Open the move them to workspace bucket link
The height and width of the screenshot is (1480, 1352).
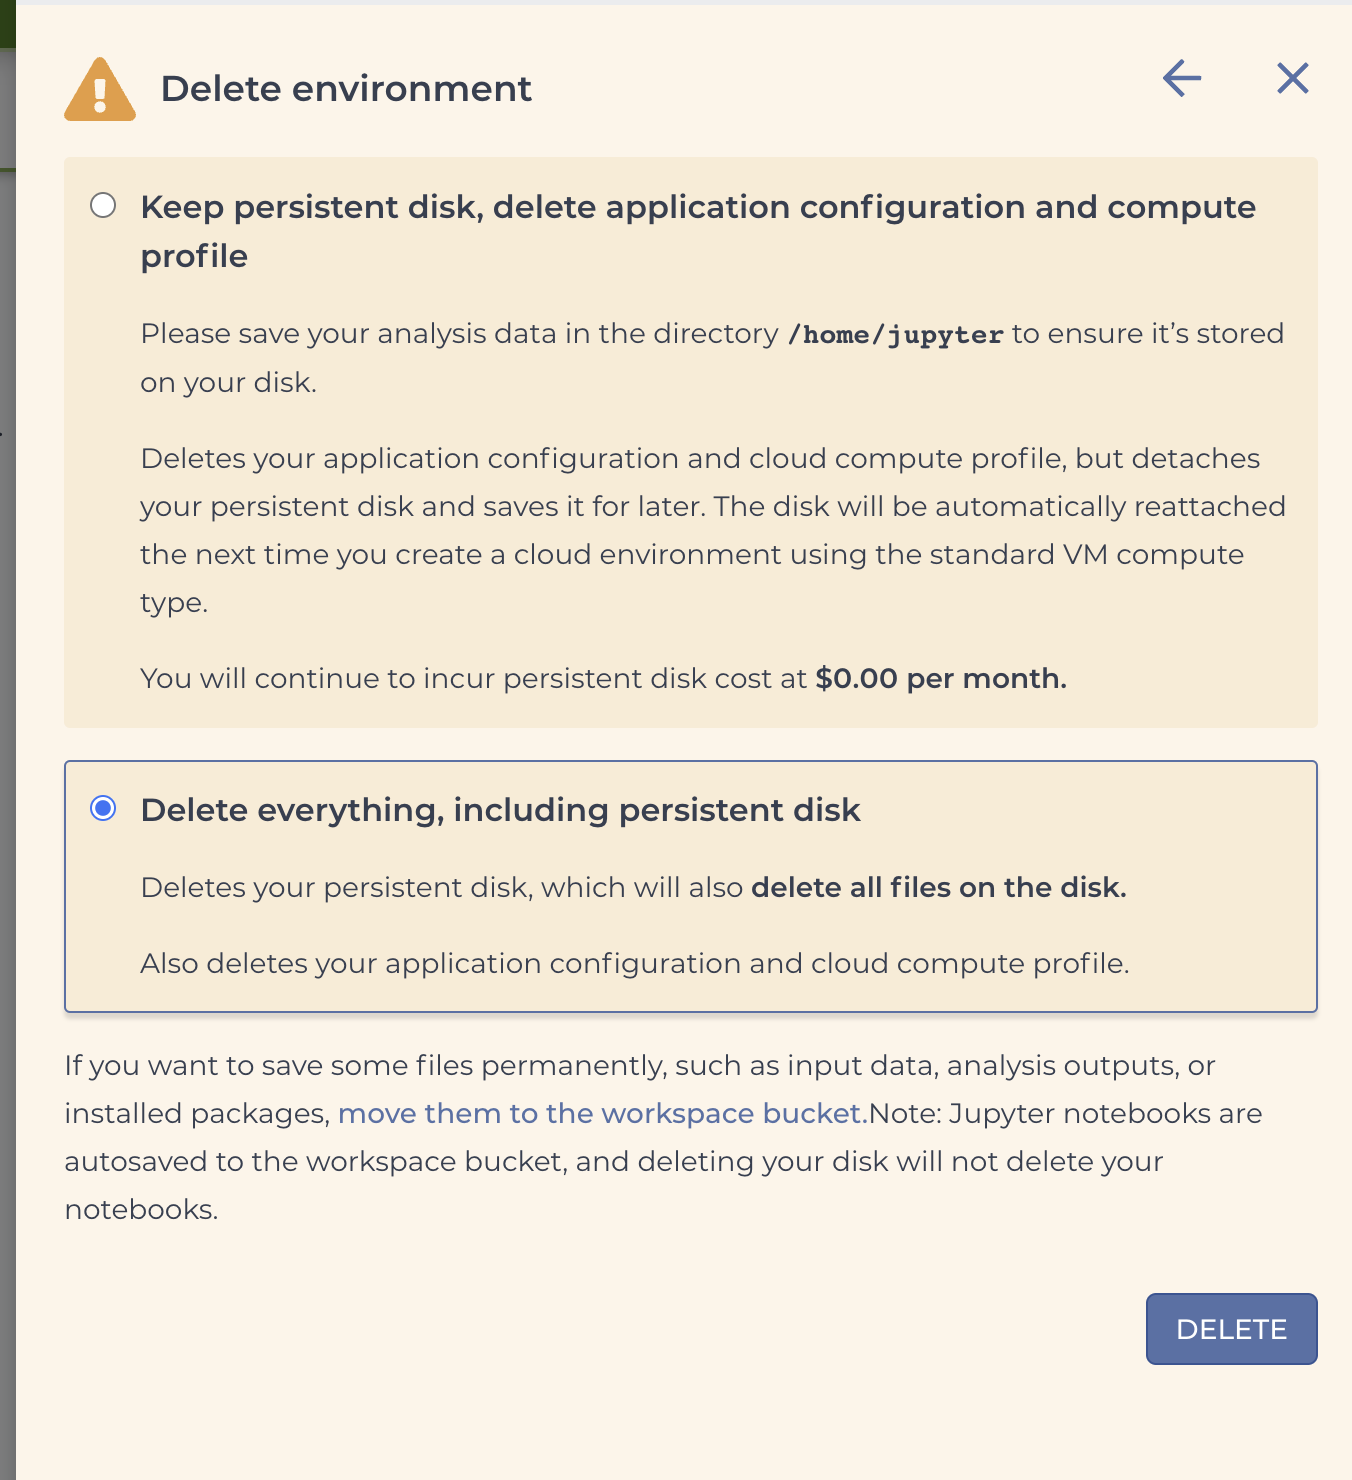[x=603, y=1113]
